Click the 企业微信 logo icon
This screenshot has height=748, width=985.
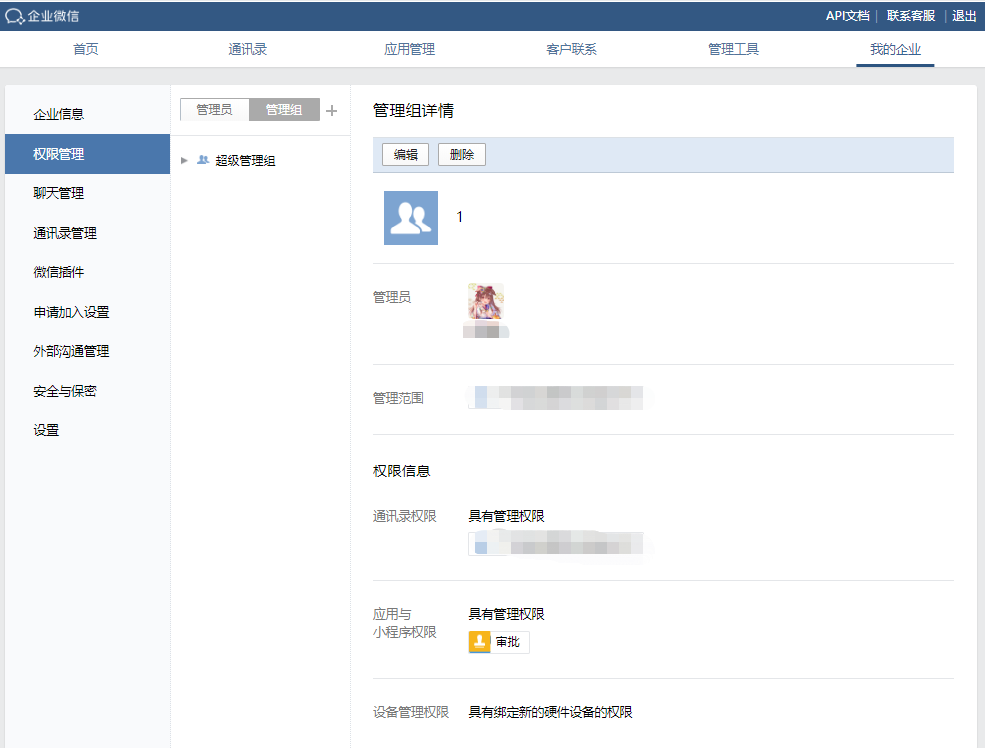(15, 16)
